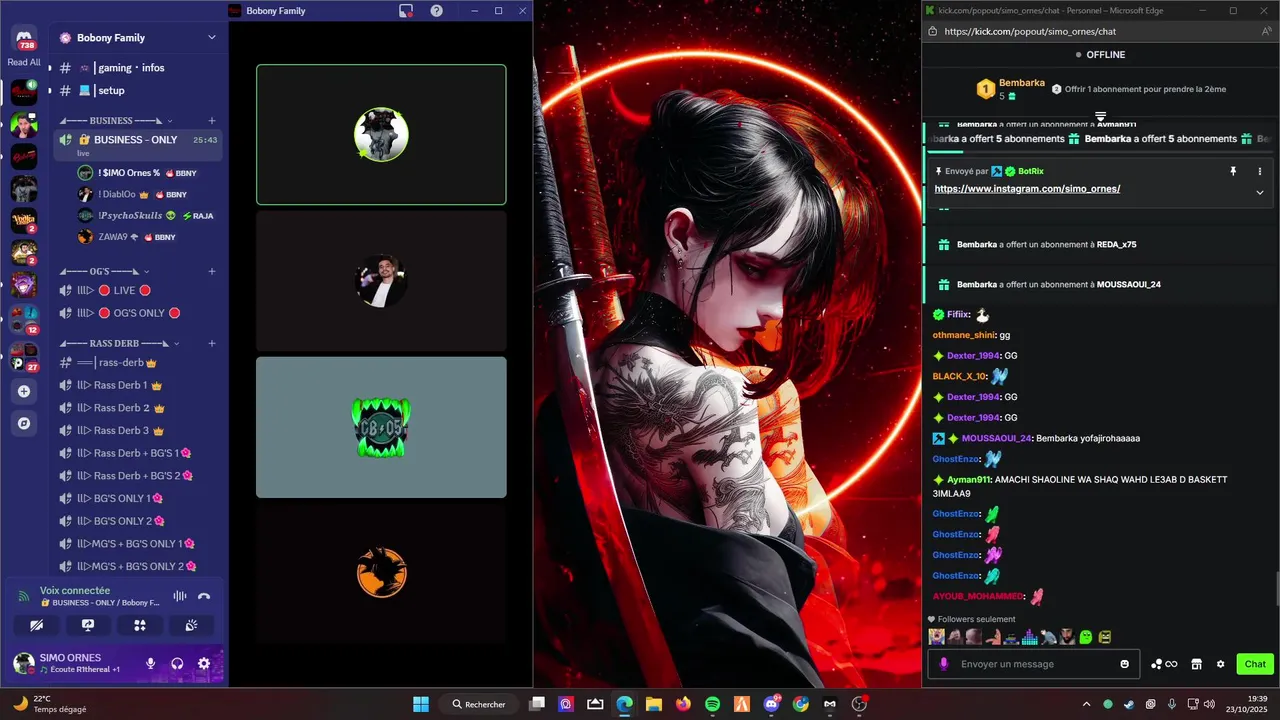Image resolution: width=1280 pixels, height=720 pixels.
Task: Disconnect from voice with hang-up icon
Action: click(x=204, y=596)
